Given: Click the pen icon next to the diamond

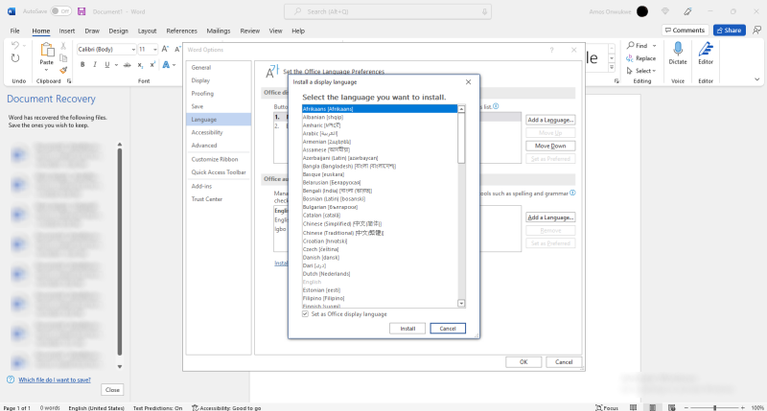Looking at the screenshot, I should [688, 11].
